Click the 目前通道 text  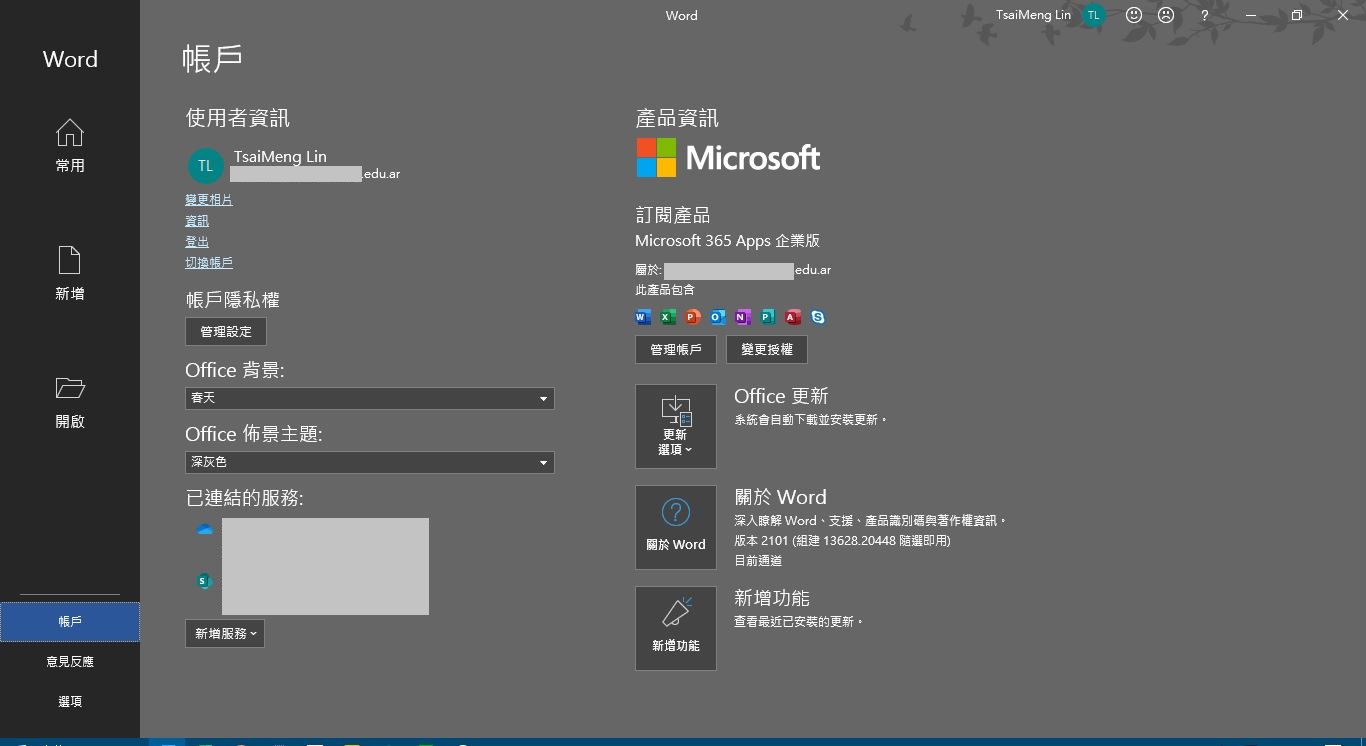pyautogui.click(x=758, y=561)
